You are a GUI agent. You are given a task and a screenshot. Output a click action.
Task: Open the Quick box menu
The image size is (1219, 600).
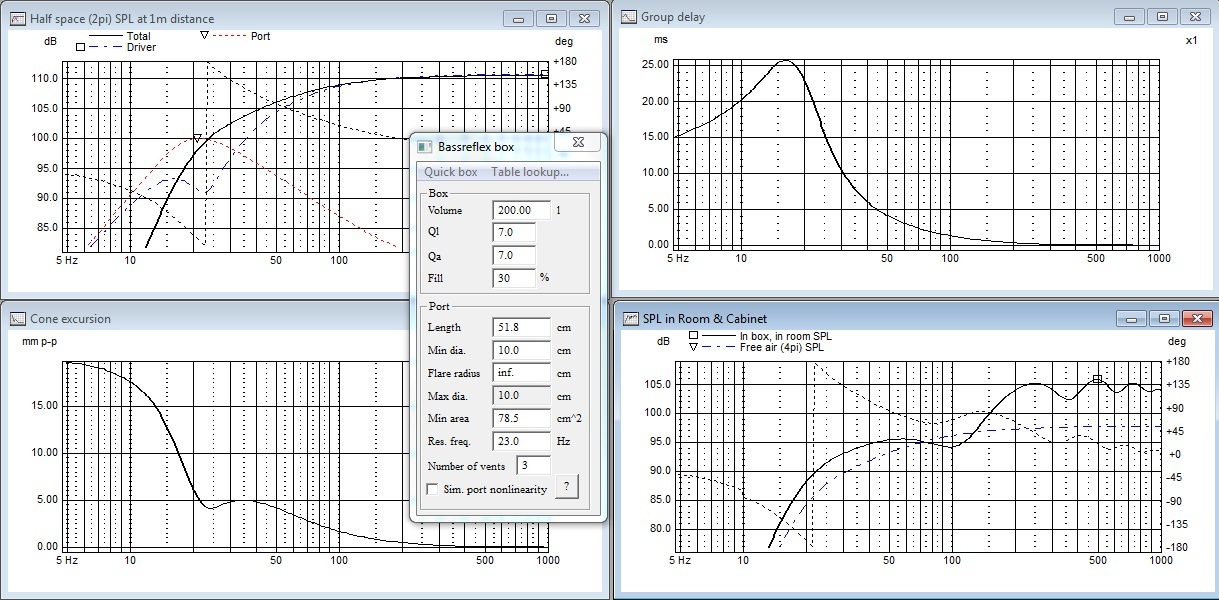pyautogui.click(x=450, y=172)
